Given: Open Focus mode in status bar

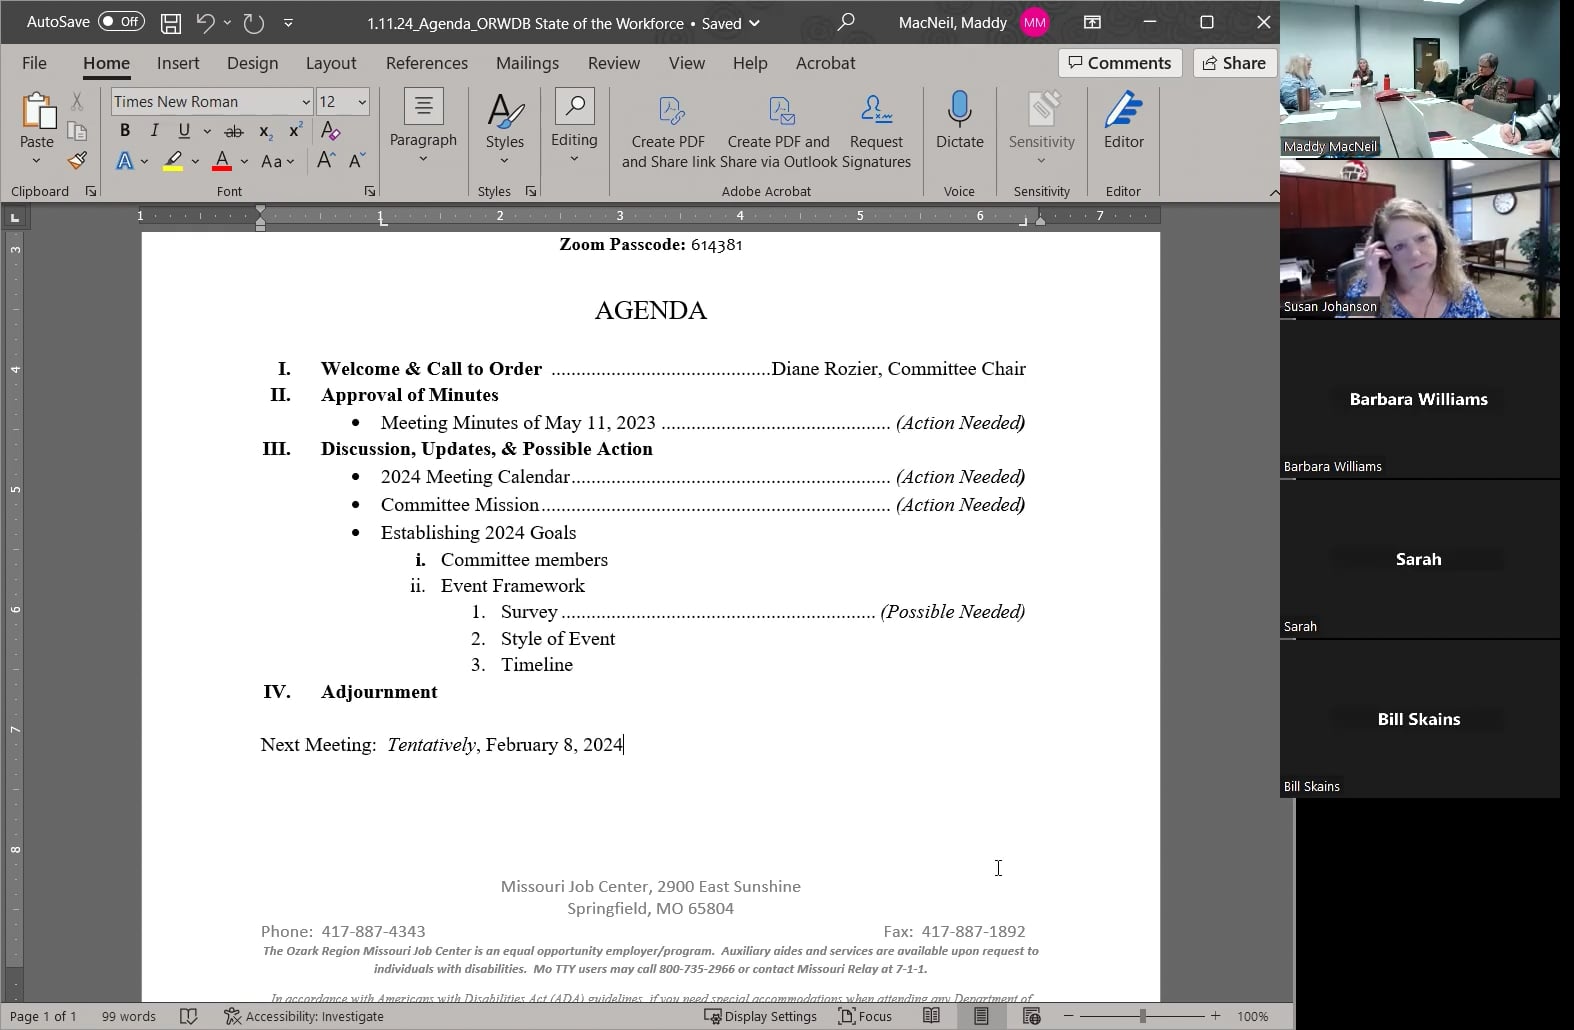Looking at the screenshot, I should pyautogui.click(x=865, y=1016).
